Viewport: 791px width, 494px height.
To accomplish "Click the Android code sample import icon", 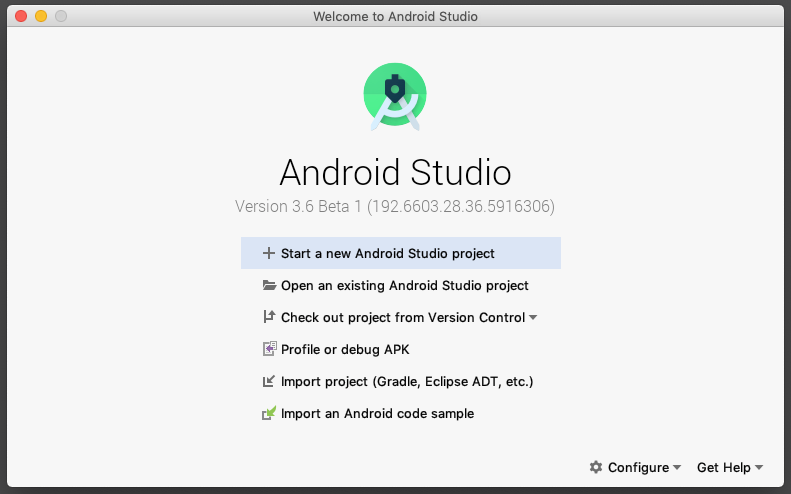I will pos(269,413).
